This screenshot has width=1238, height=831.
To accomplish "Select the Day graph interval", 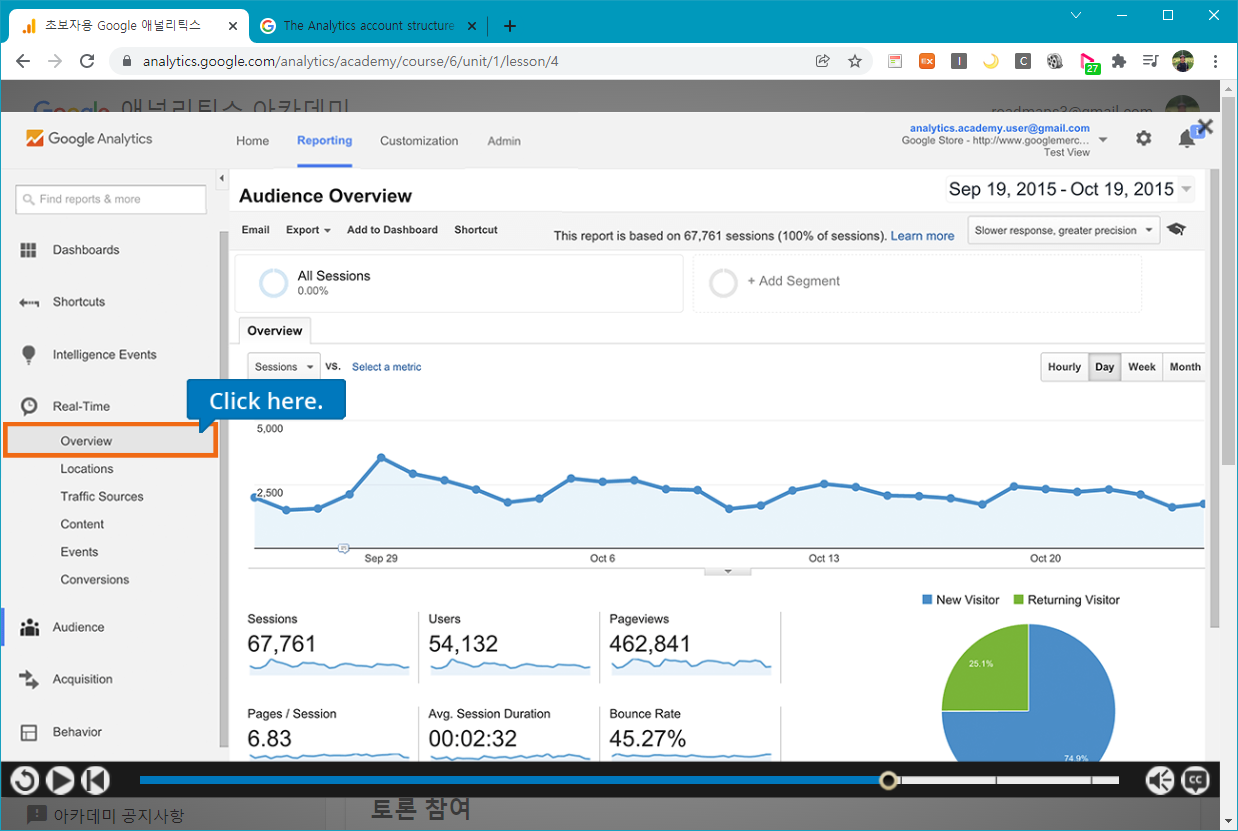I will (x=1104, y=367).
